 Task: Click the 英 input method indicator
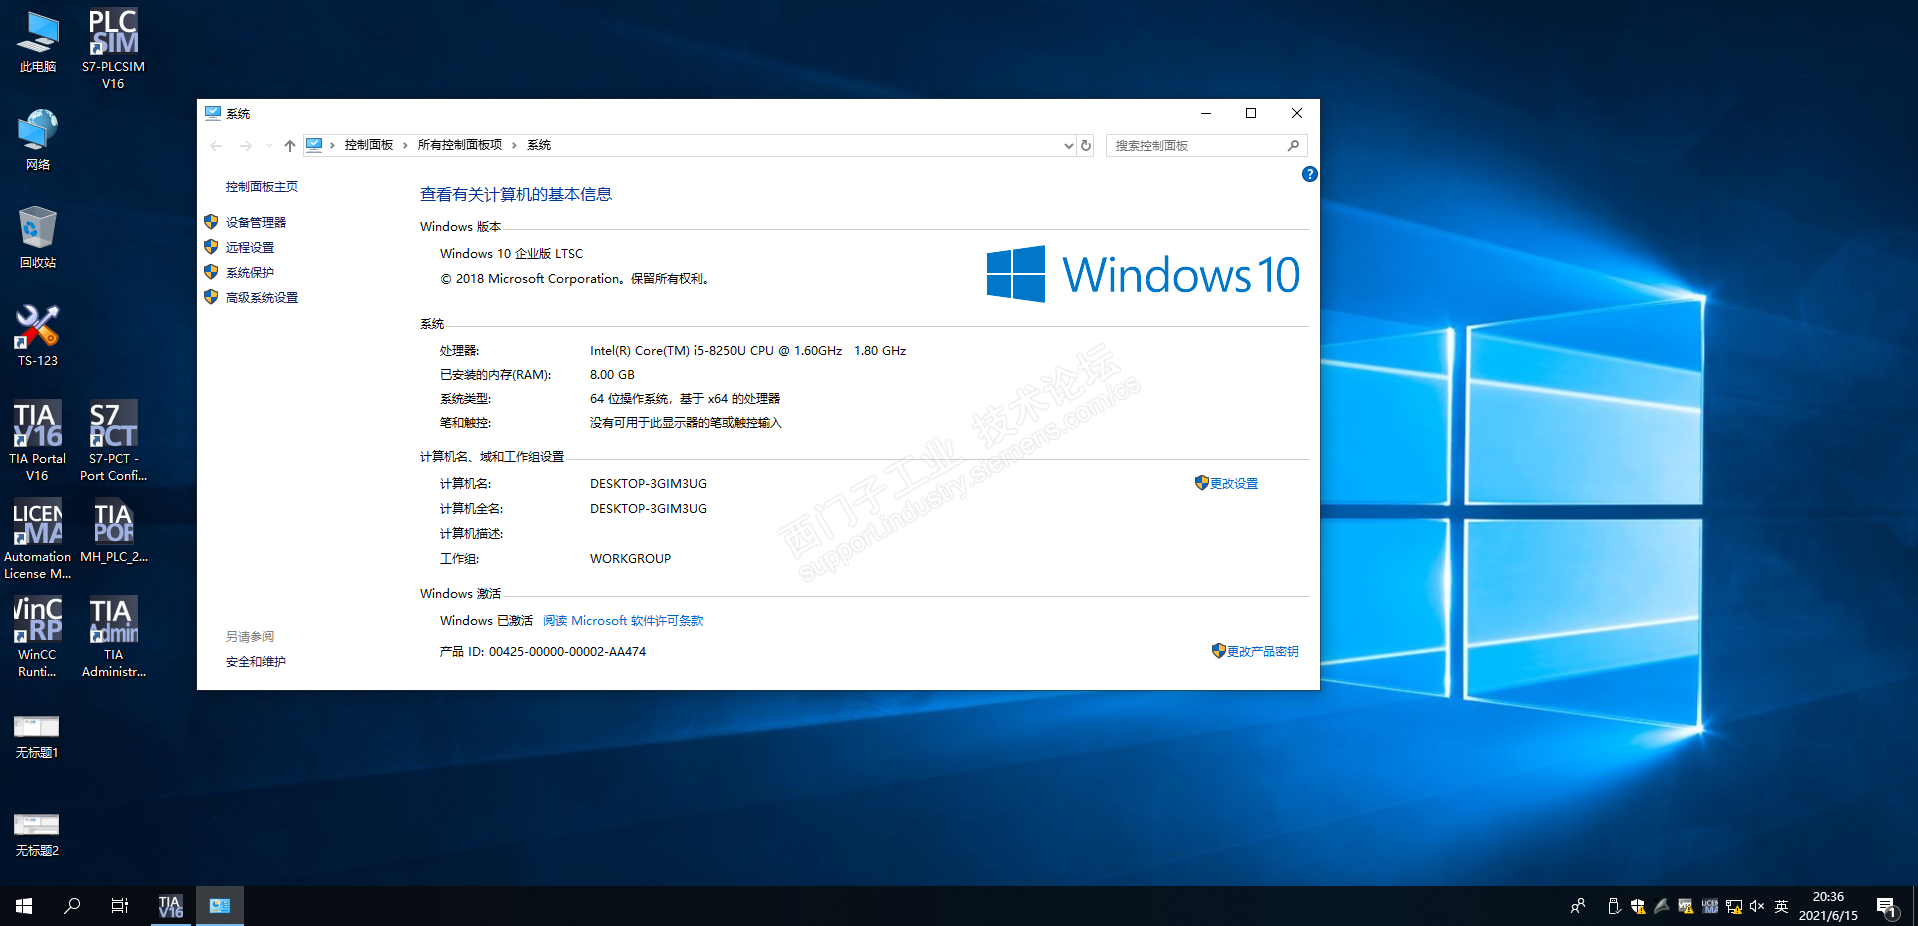tap(1781, 906)
